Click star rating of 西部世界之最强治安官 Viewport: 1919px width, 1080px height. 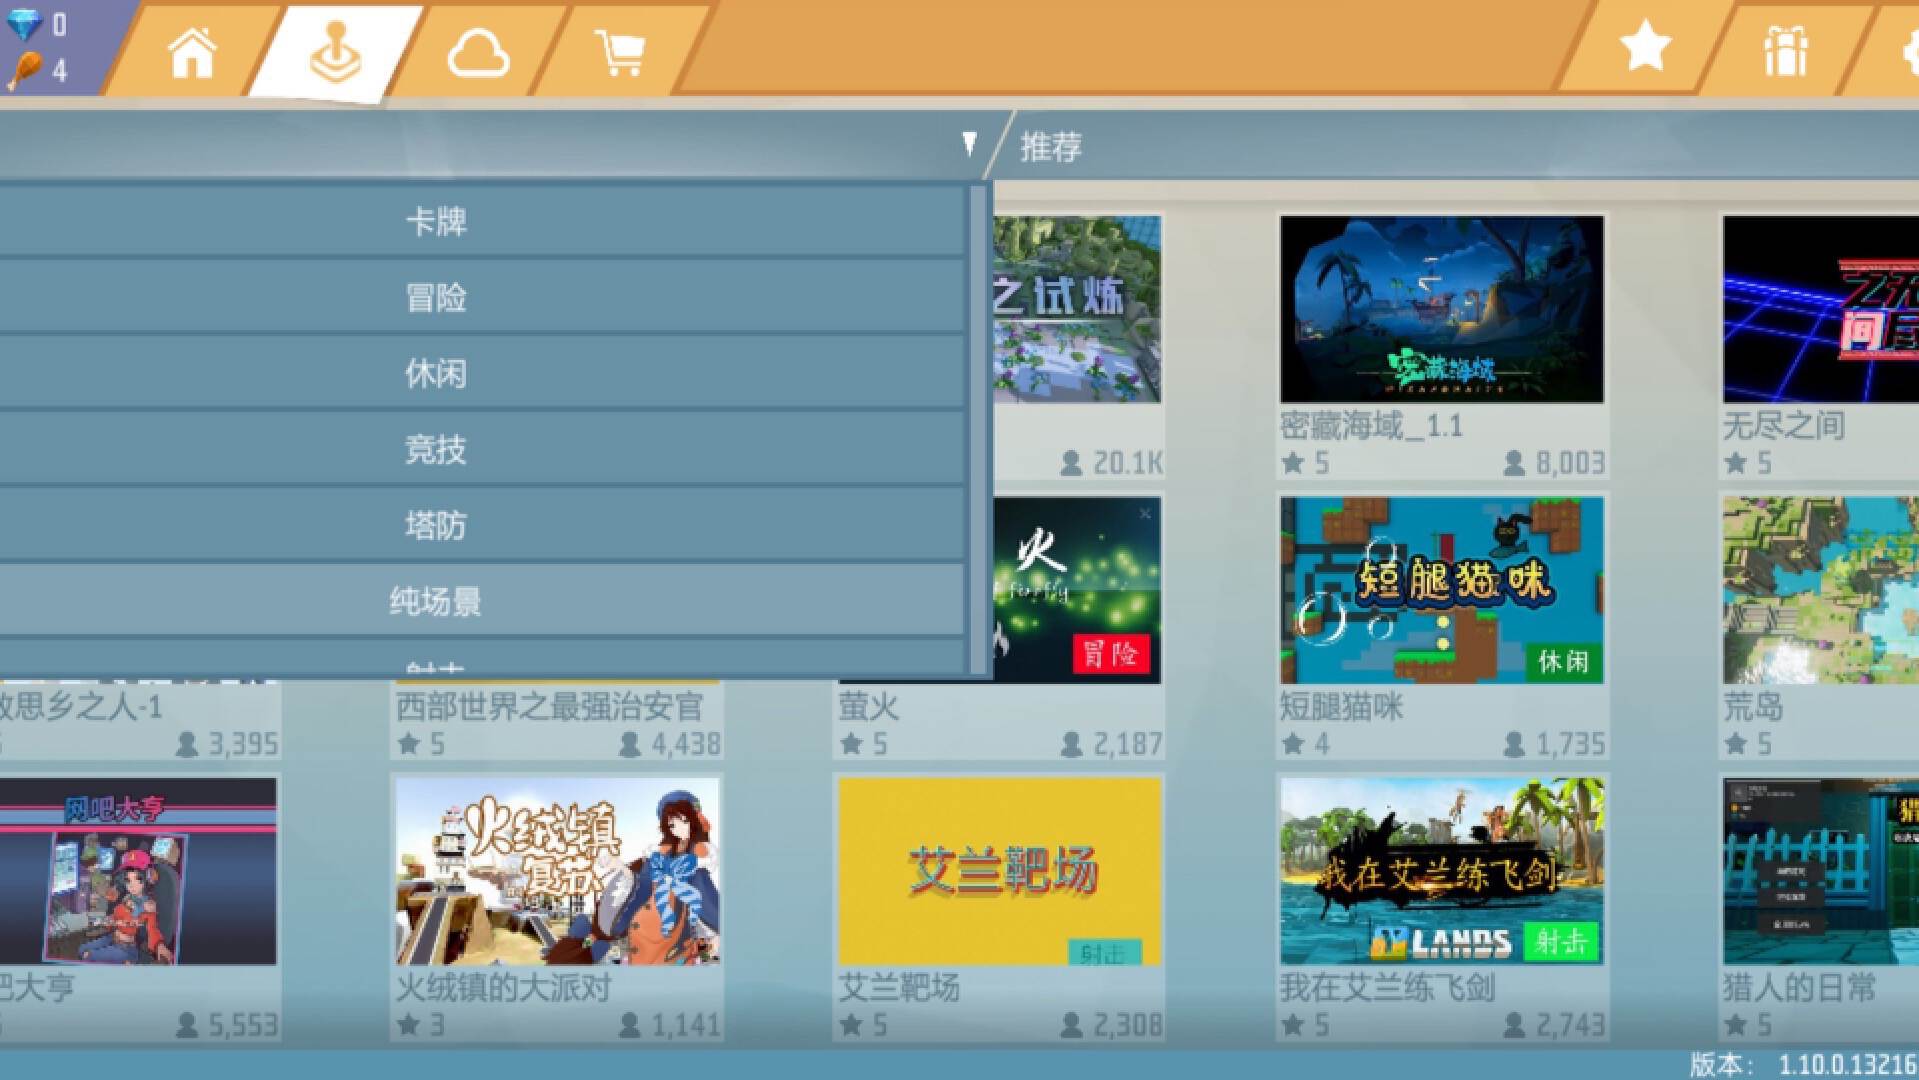[x=421, y=744]
